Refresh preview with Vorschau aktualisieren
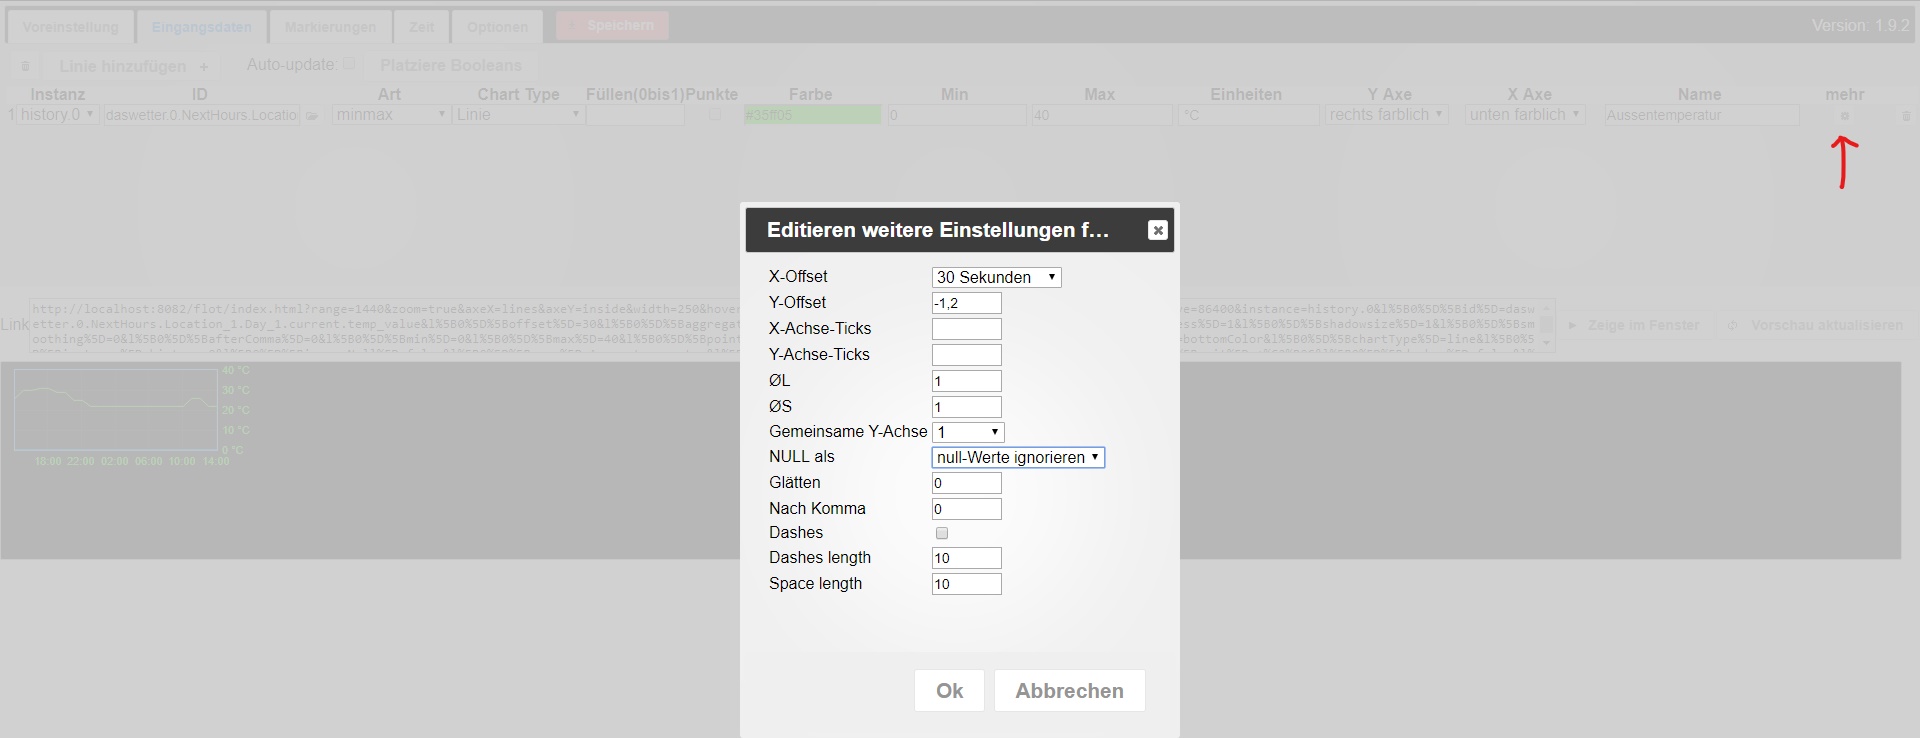1920x738 pixels. 1815,325
